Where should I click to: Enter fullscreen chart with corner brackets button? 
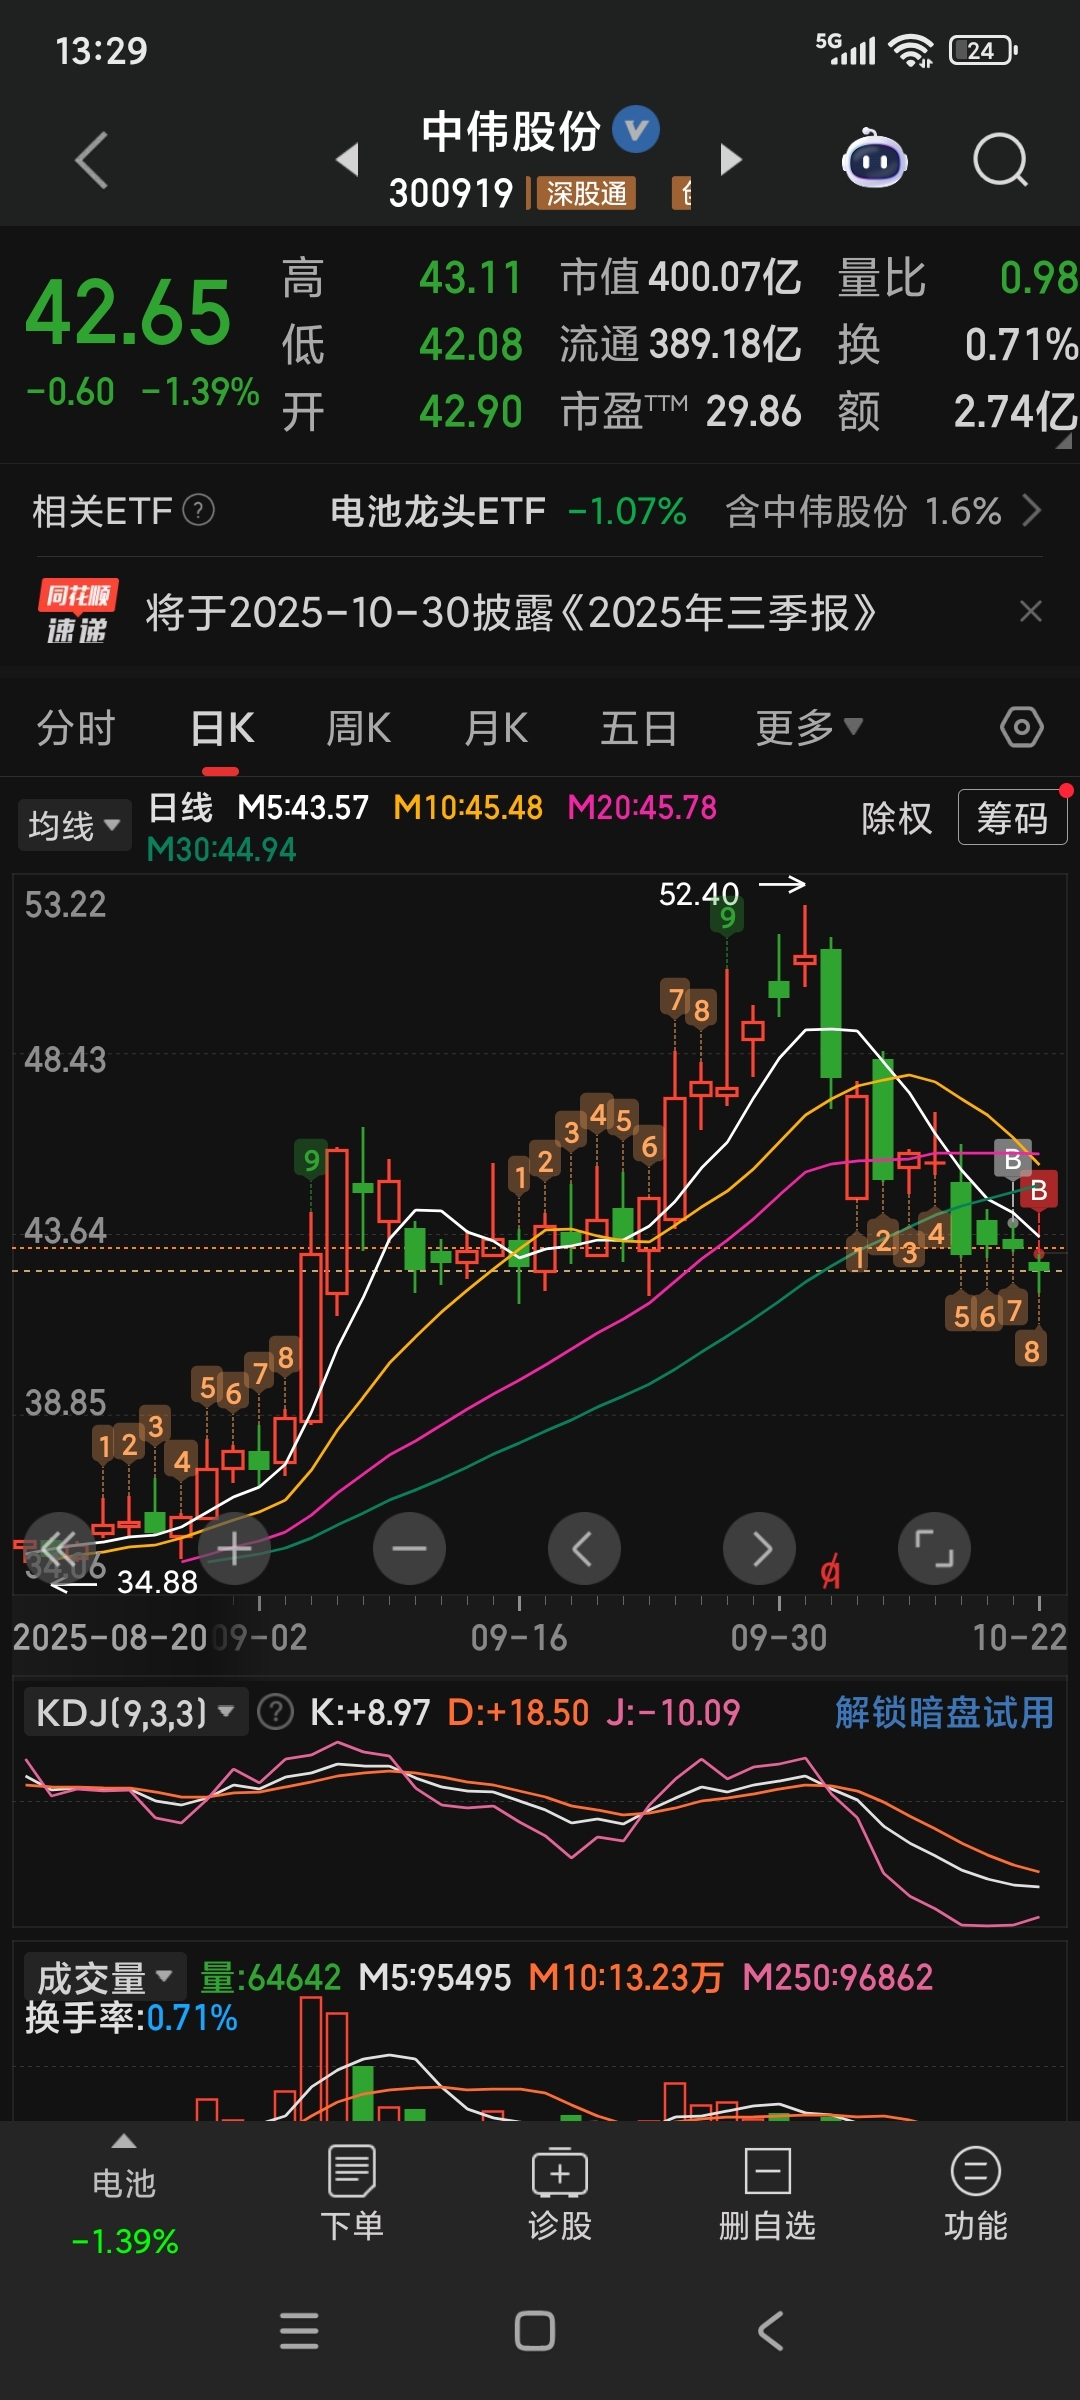coord(934,1549)
